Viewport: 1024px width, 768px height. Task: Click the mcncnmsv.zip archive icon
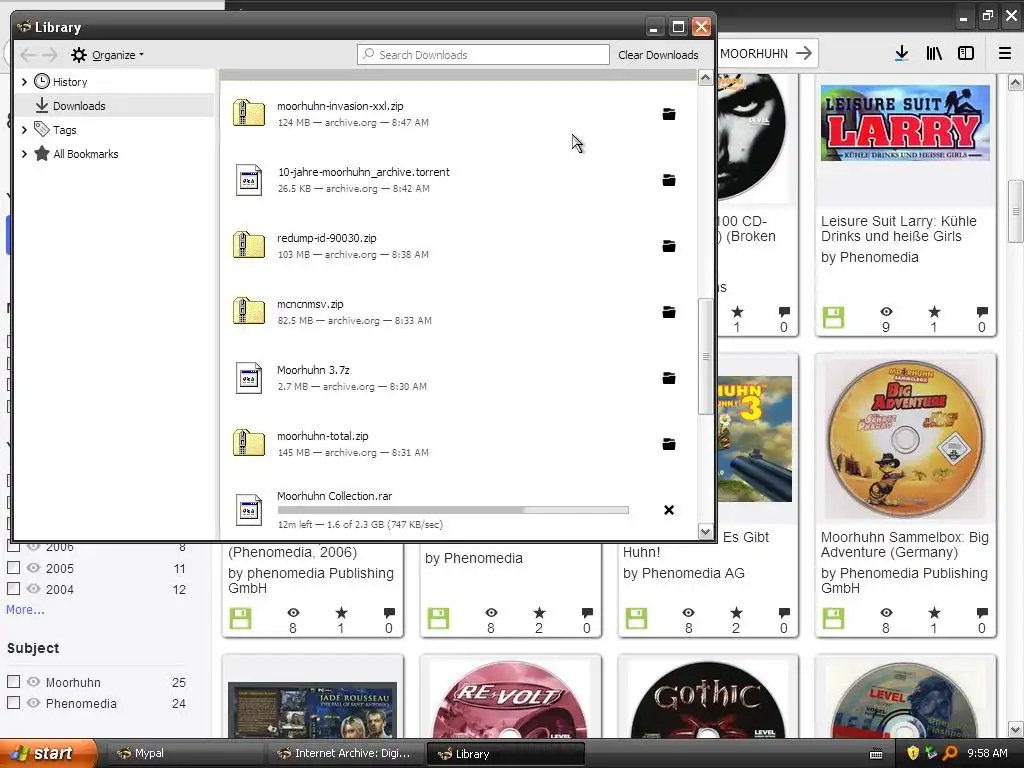coord(249,312)
